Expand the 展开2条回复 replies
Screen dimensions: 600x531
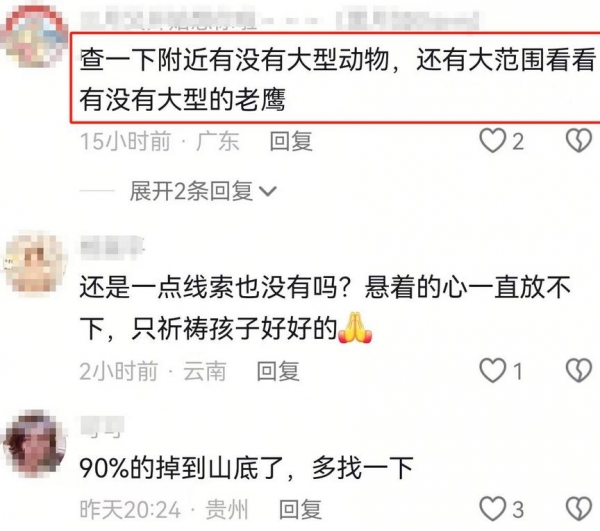point(203,191)
